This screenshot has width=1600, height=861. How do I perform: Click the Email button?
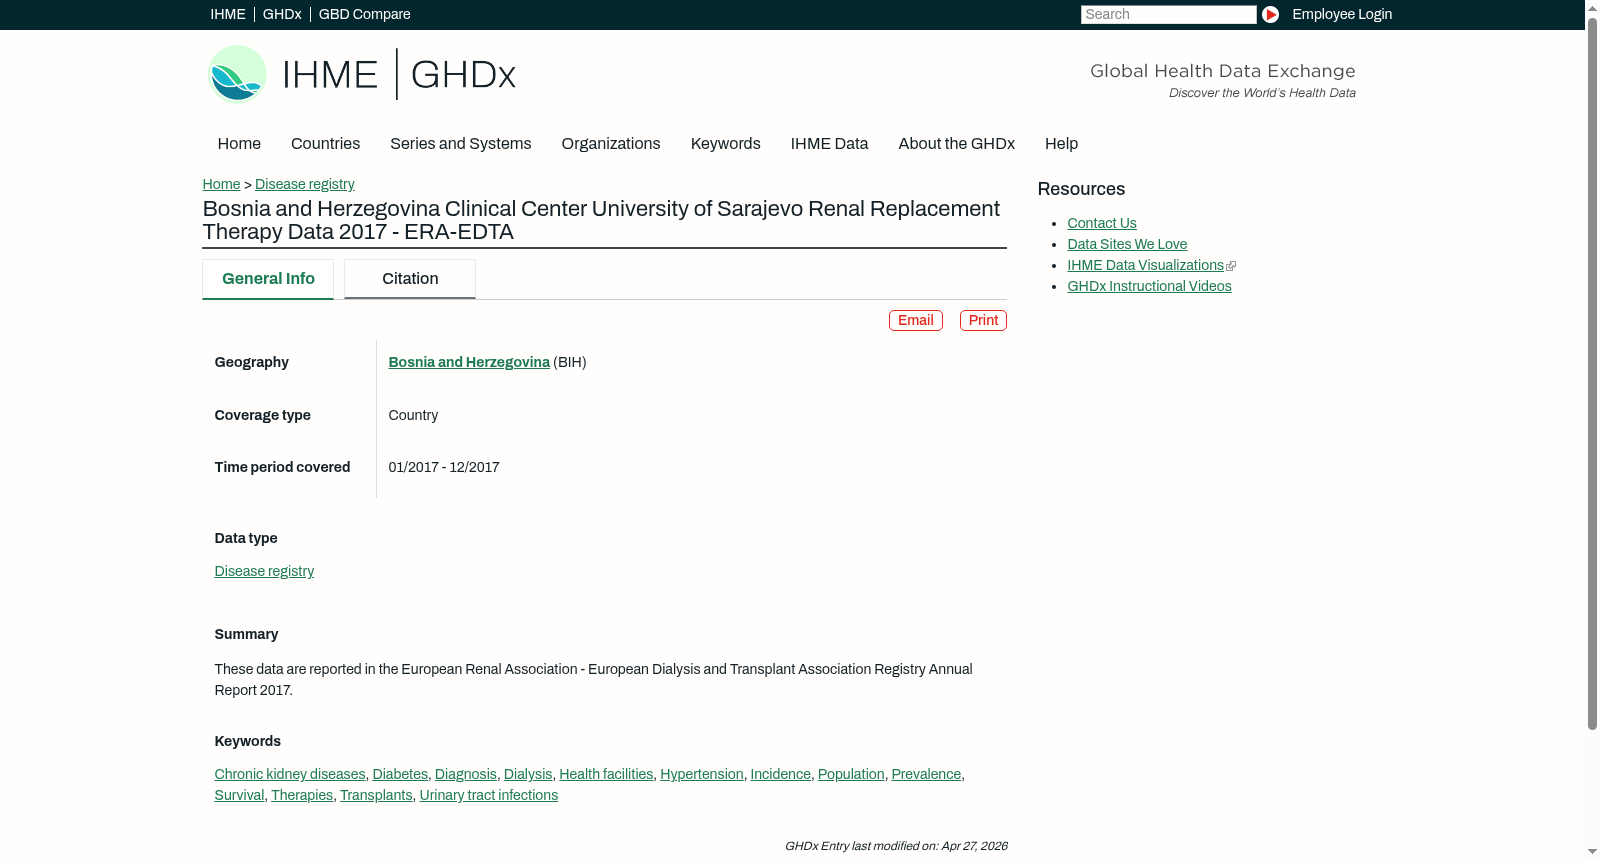[916, 321]
